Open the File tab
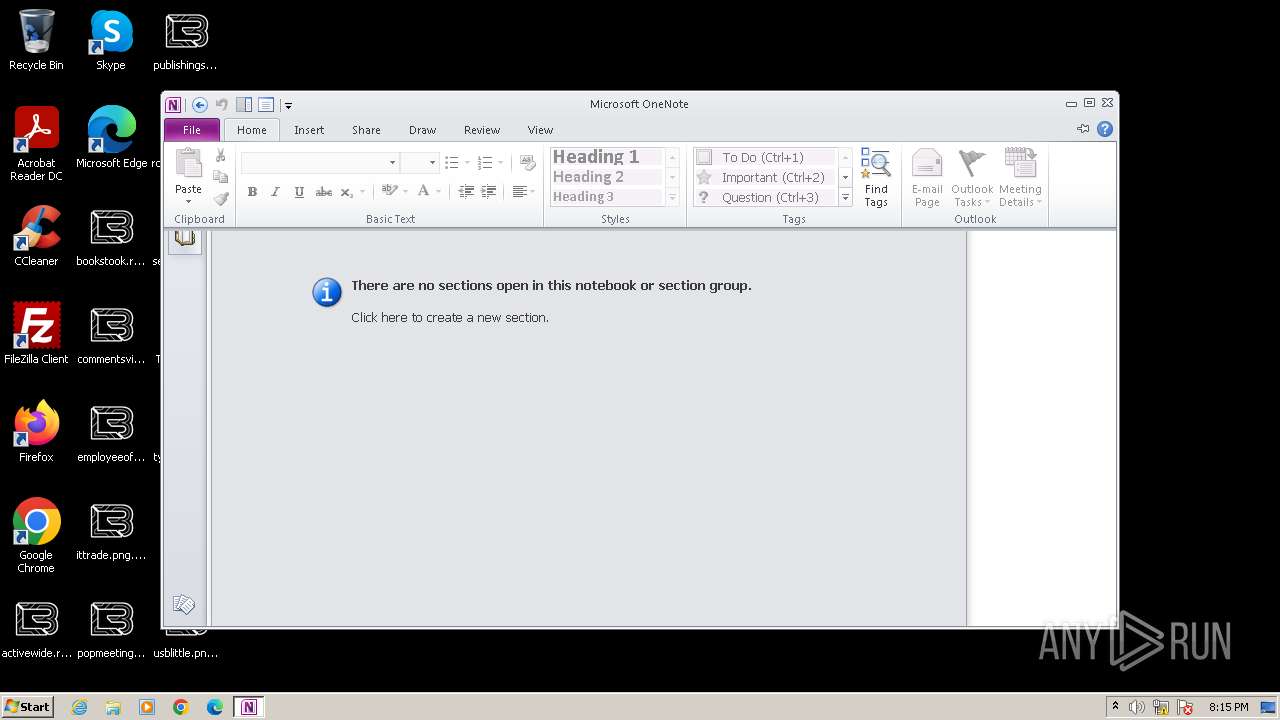 tap(192, 130)
